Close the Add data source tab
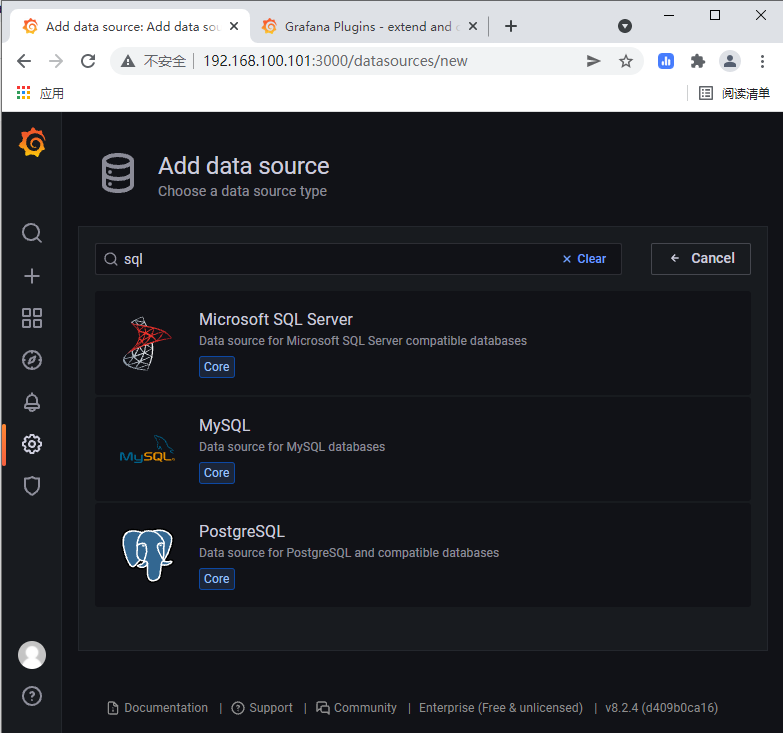Viewport: 783px width, 733px height. (x=234, y=26)
